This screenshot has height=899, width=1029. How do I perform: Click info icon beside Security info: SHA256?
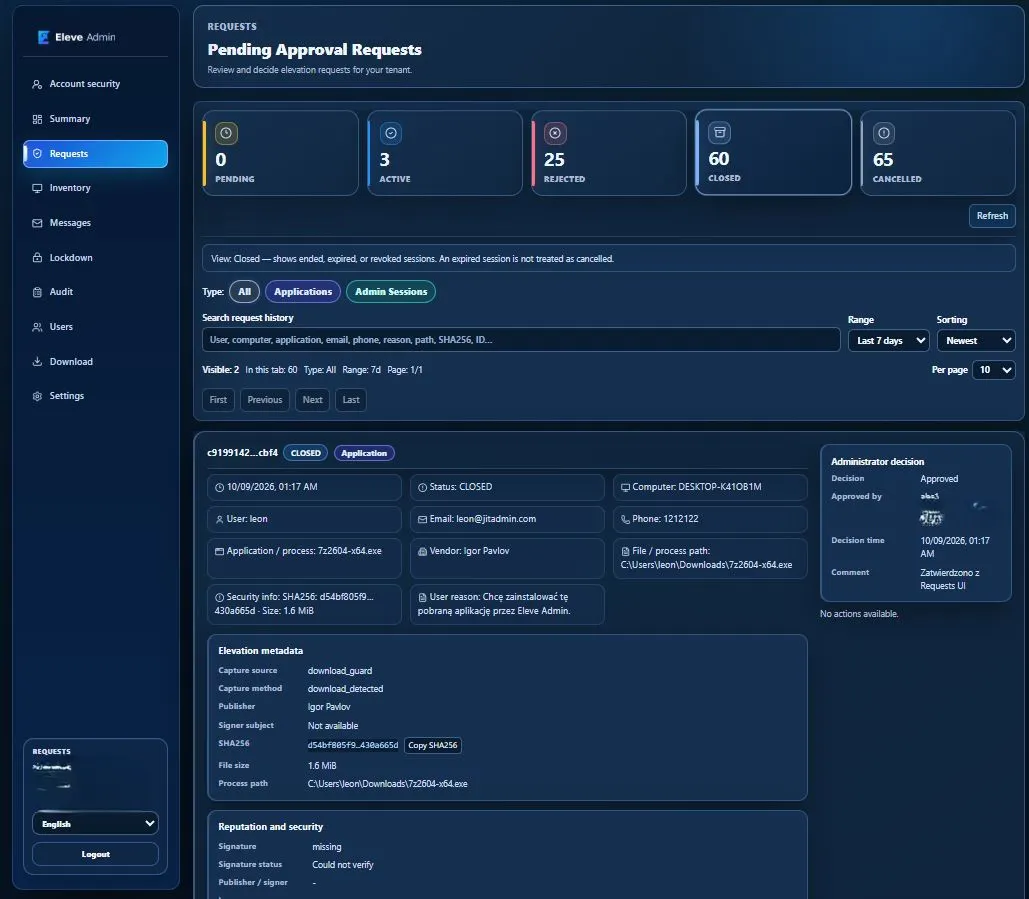click(x=219, y=597)
